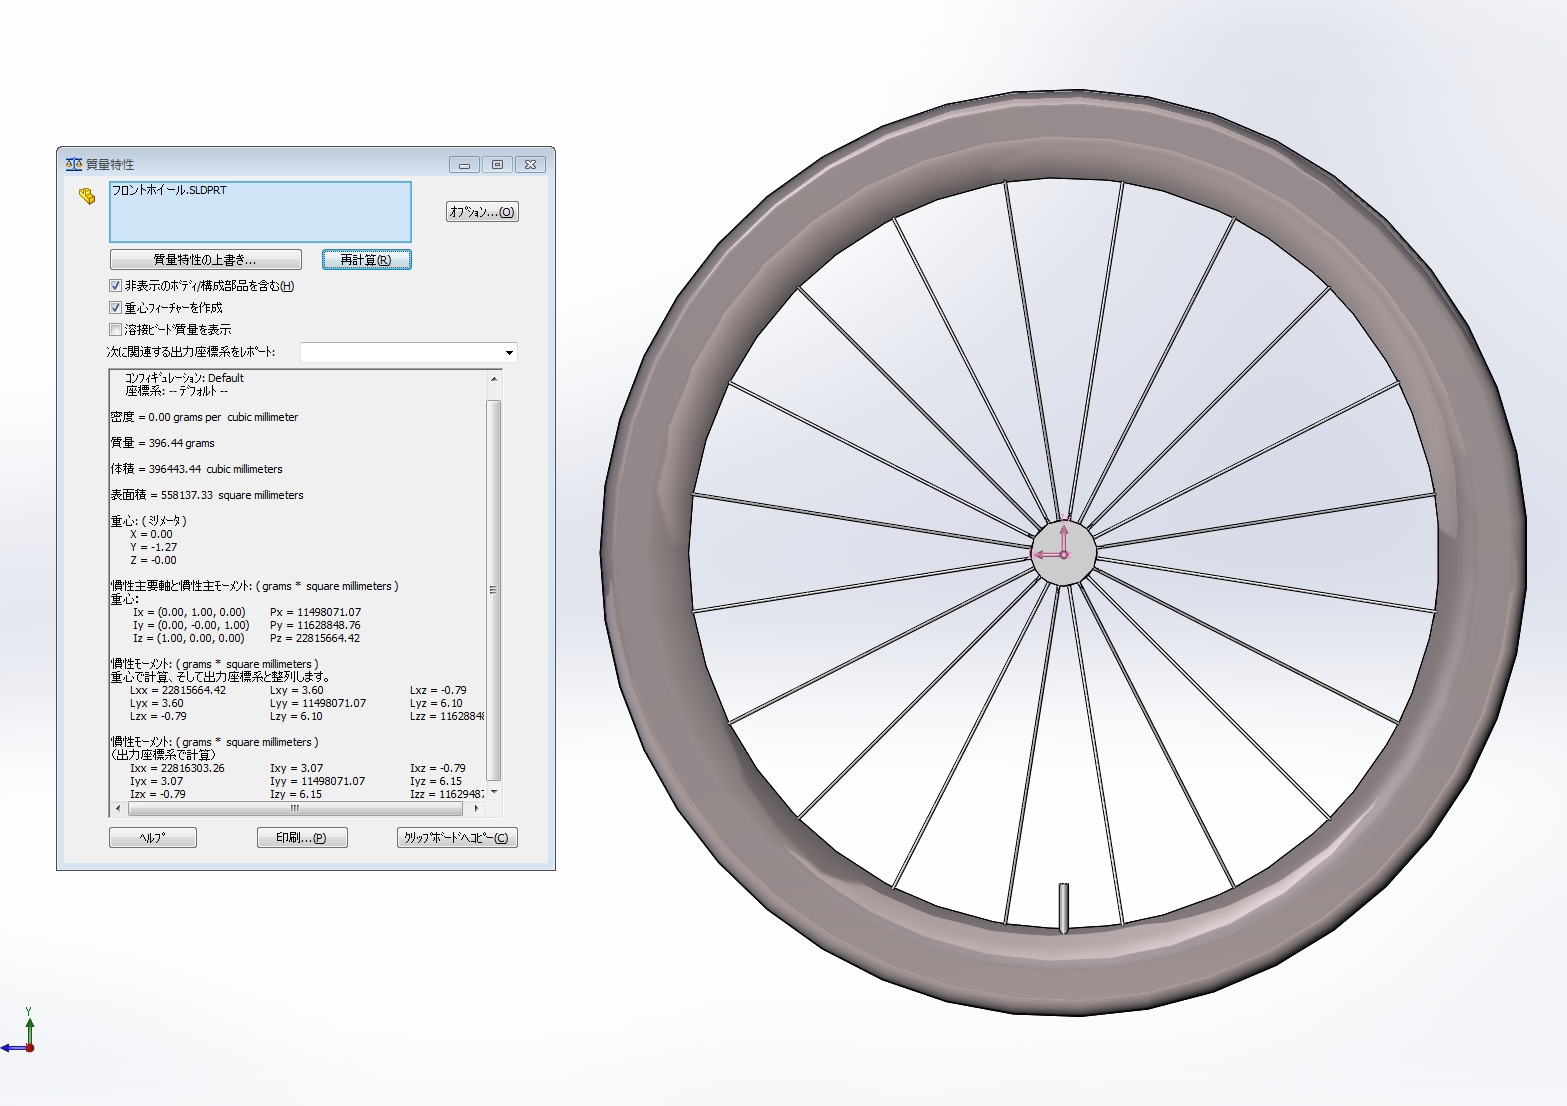Click the ヘルプ (Help) button
The width and height of the screenshot is (1567, 1106).
click(153, 838)
